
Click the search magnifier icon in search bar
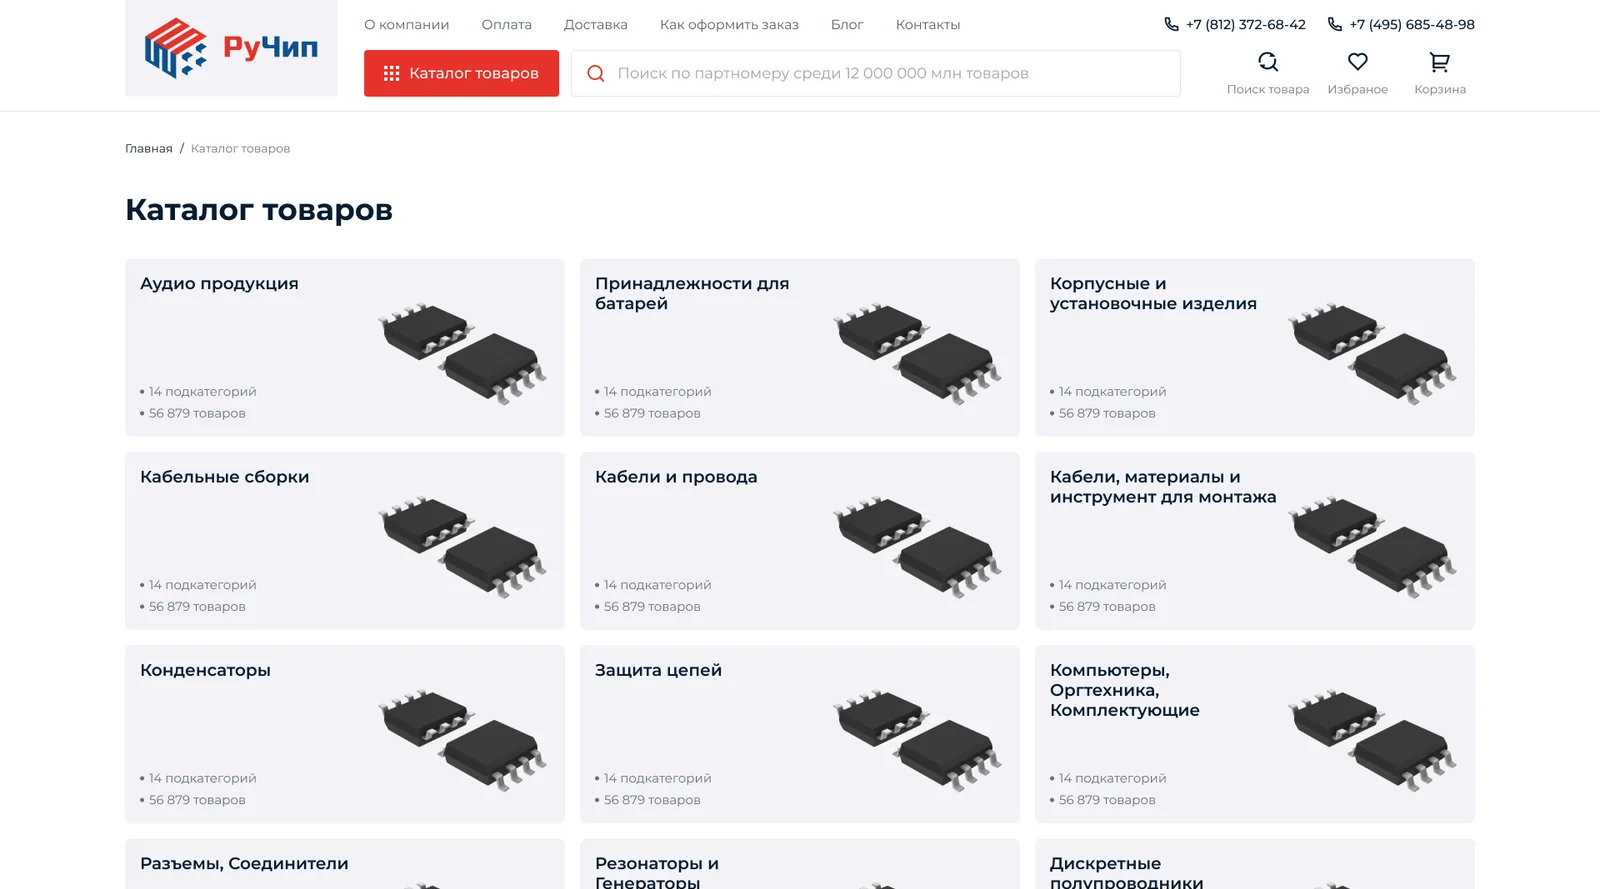tap(596, 73)
